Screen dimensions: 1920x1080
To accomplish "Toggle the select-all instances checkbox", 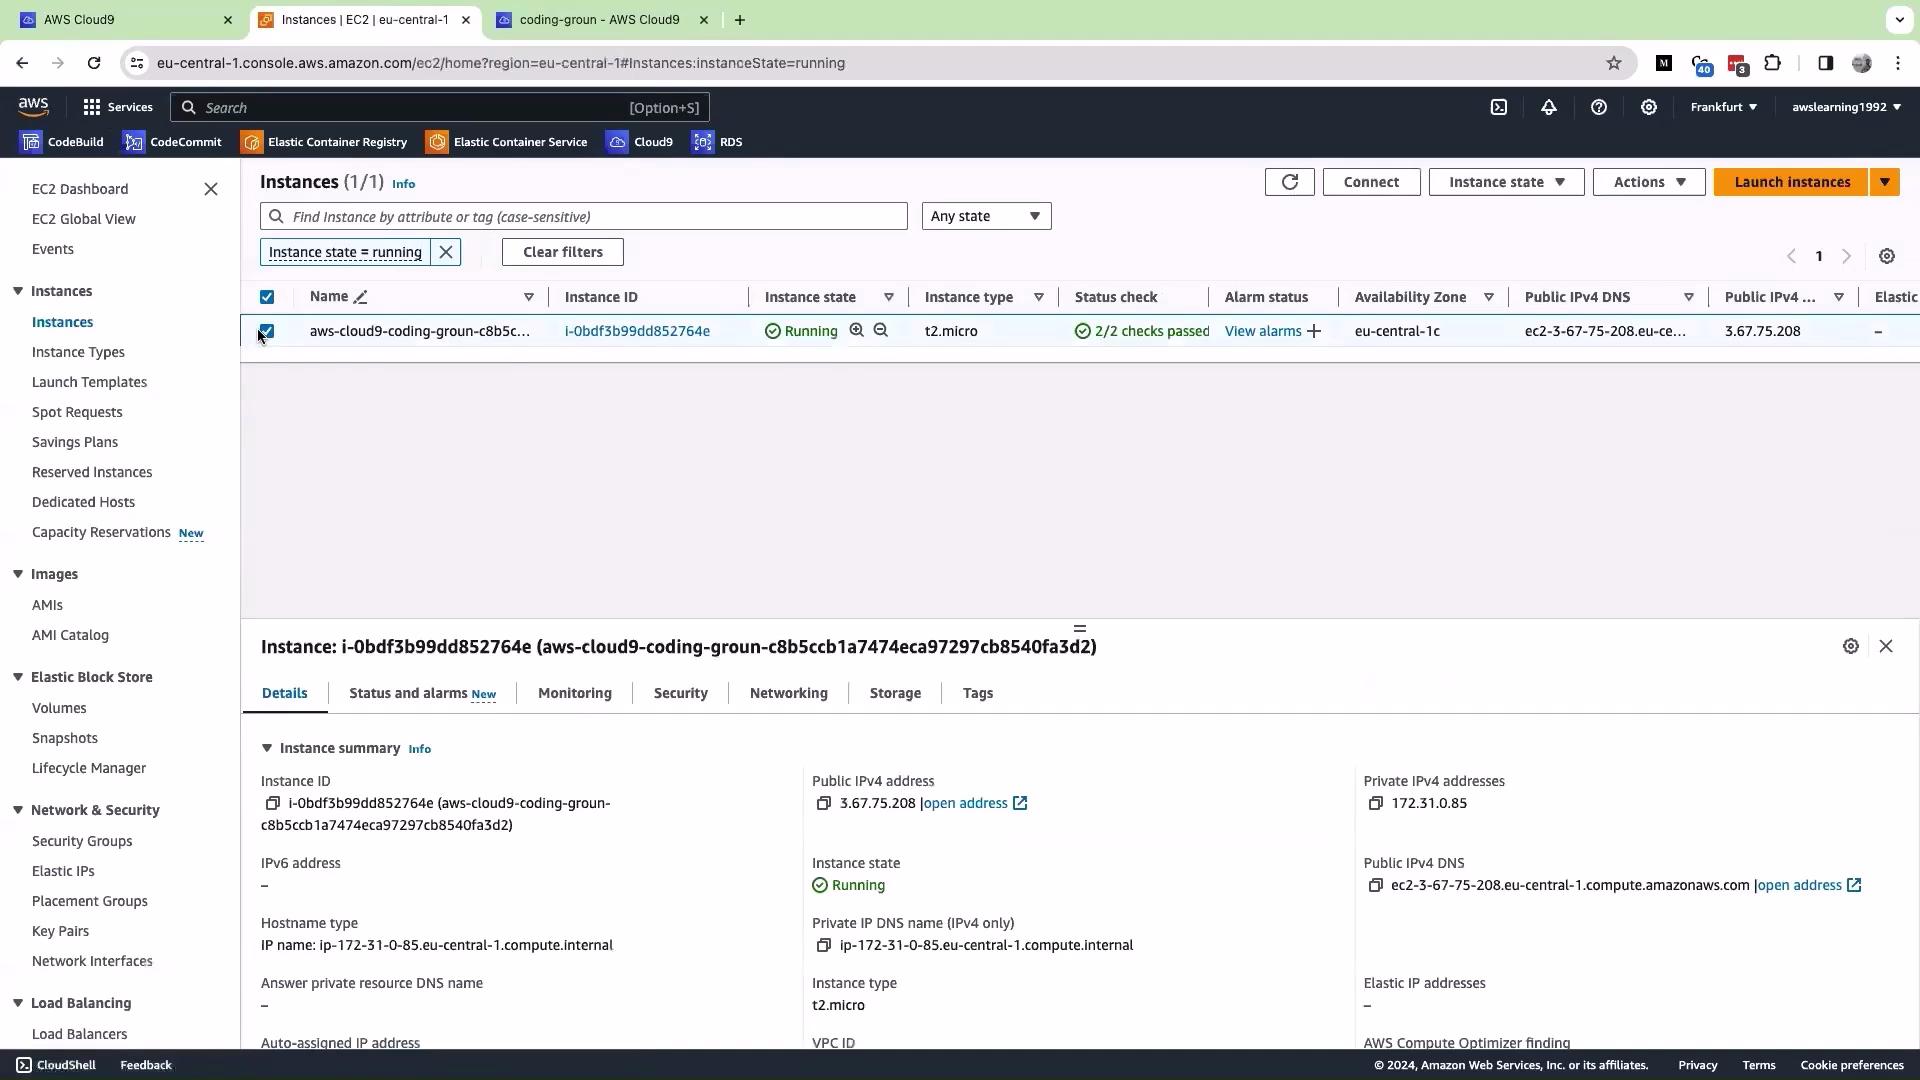I will (267, 297).
